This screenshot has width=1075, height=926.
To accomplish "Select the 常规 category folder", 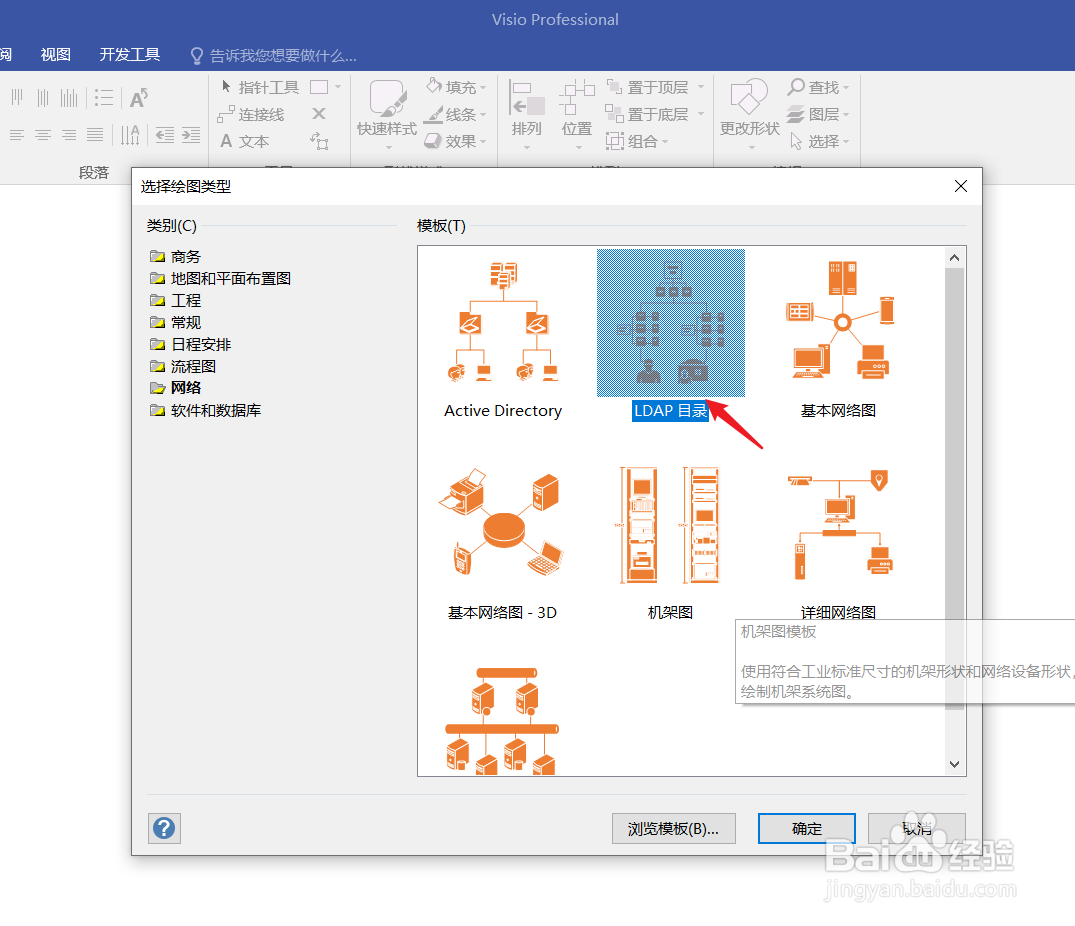I will click(176, 322).
